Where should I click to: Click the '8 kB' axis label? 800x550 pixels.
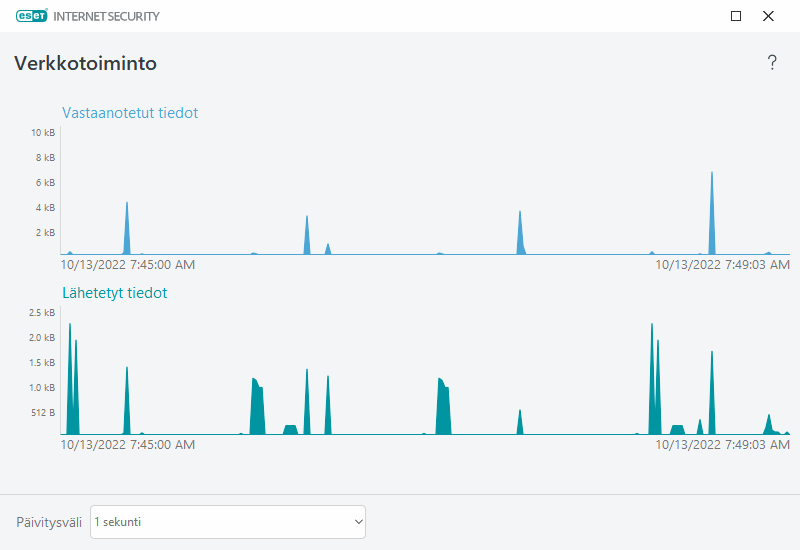pos(45,158)
